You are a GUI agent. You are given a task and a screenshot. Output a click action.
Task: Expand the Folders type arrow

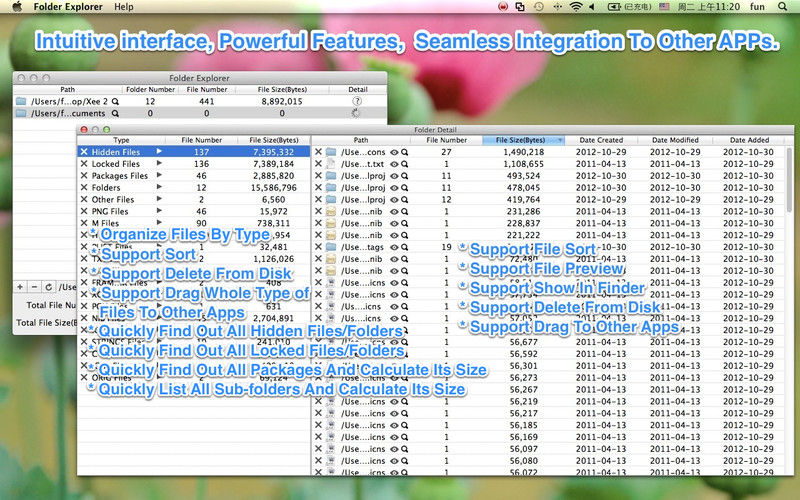159,187
